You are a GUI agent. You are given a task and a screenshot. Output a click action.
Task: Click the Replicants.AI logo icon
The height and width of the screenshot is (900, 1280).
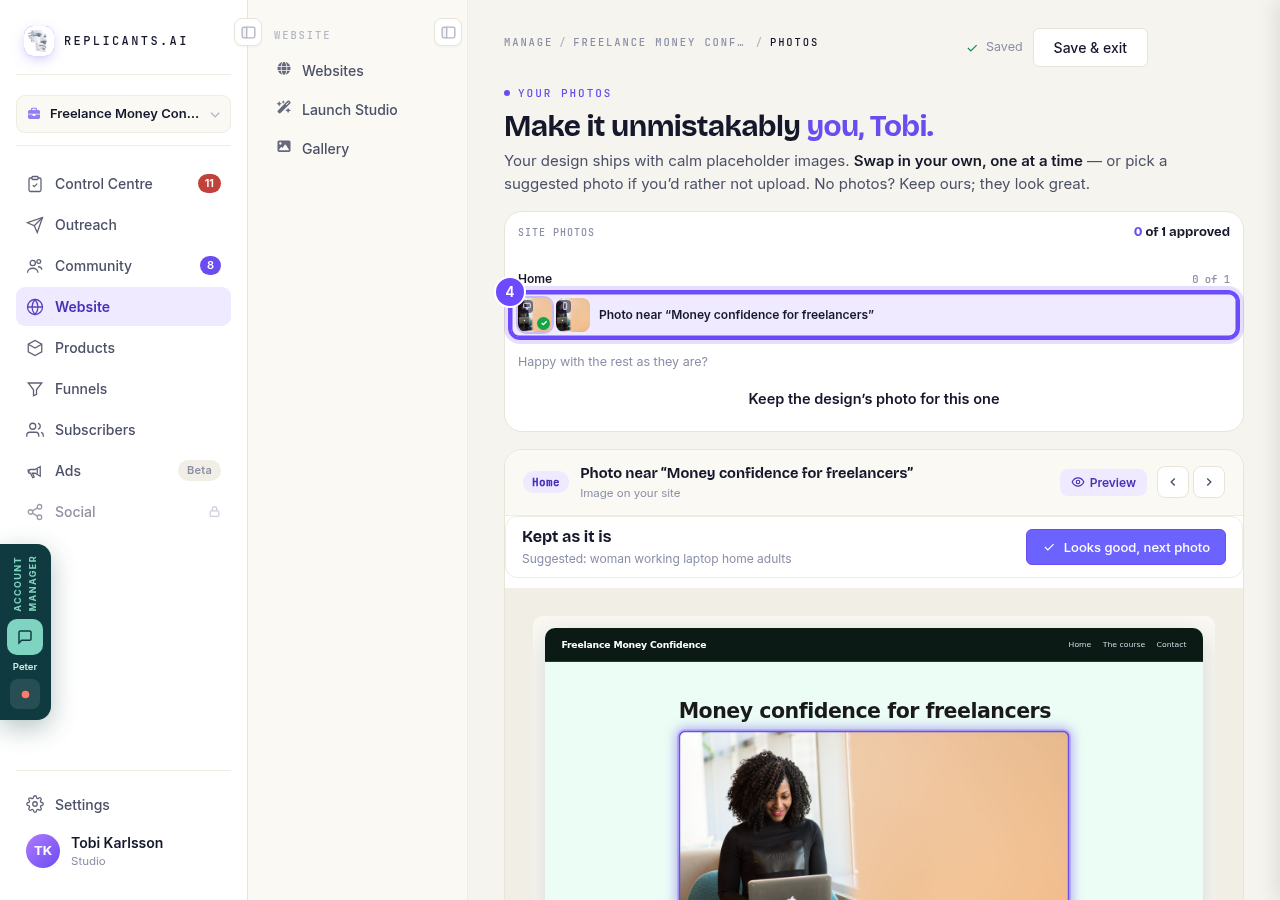(x=39, y=41)
